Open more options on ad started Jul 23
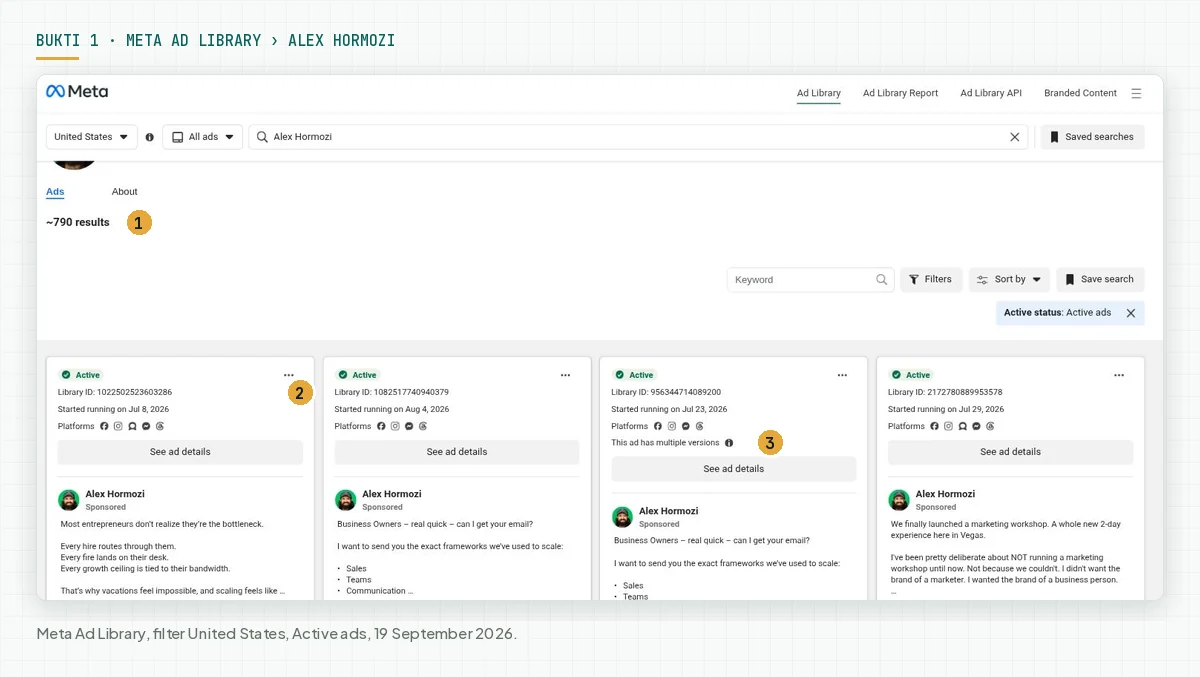The image size is (1200, 677). point(842,375)
